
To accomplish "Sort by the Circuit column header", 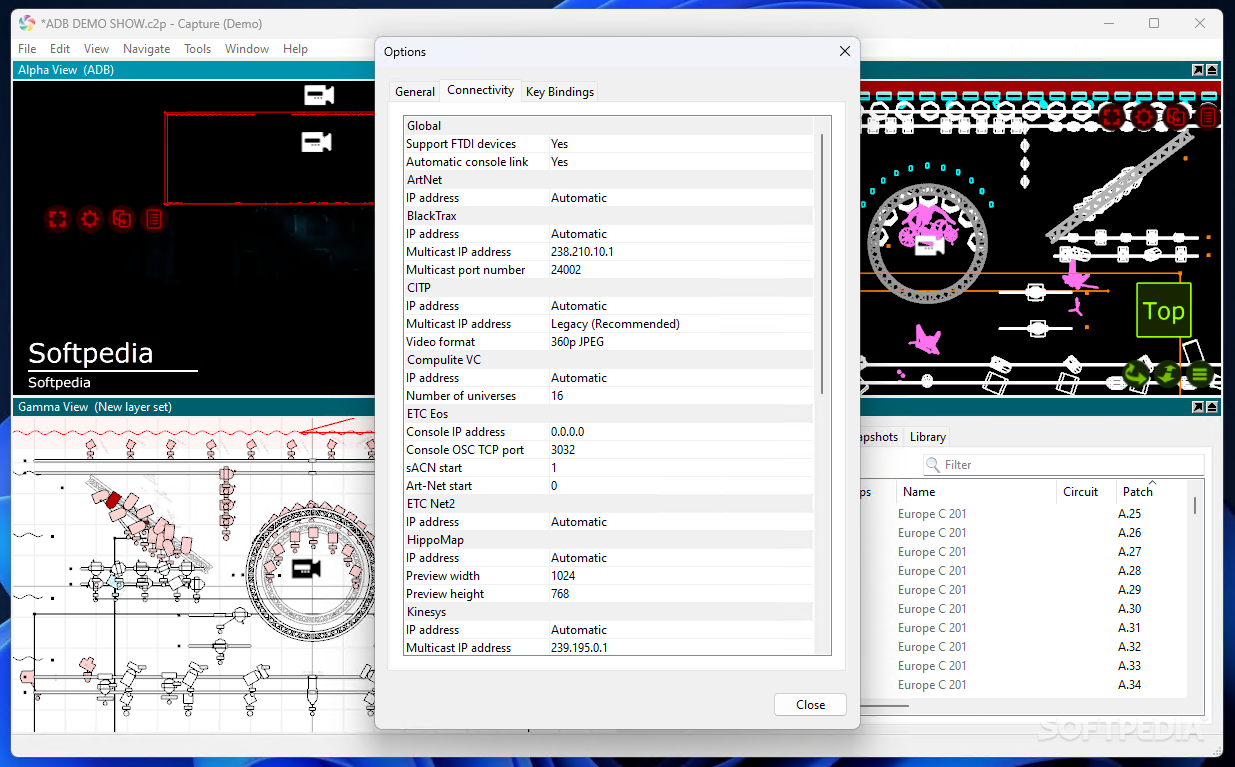I will (1085, 492).
